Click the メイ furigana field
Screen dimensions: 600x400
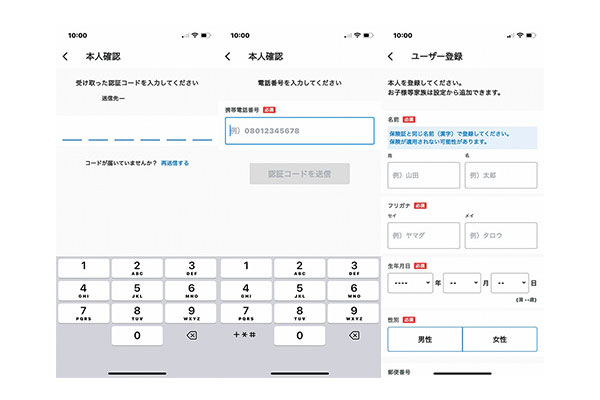(x=500, y=236)
